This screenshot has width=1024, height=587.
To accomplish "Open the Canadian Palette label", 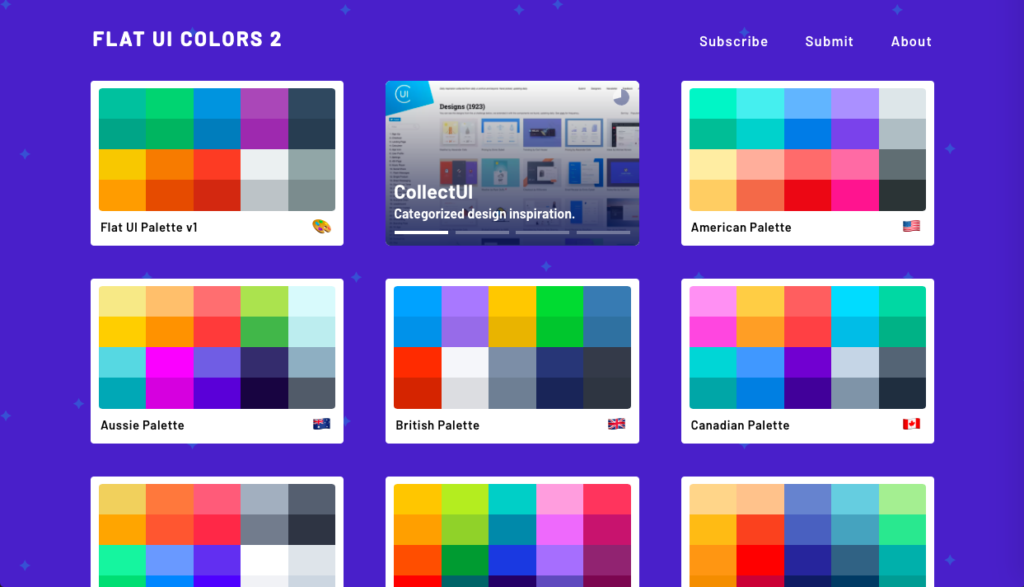I will pyautogui.click(x=740, y=426).
